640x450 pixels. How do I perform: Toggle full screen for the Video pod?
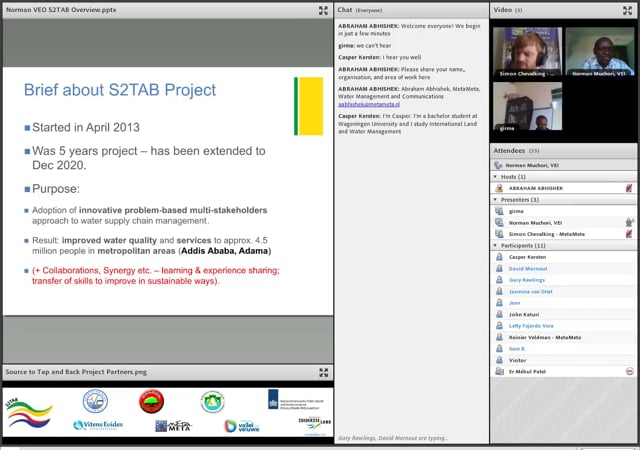point(627,10)
